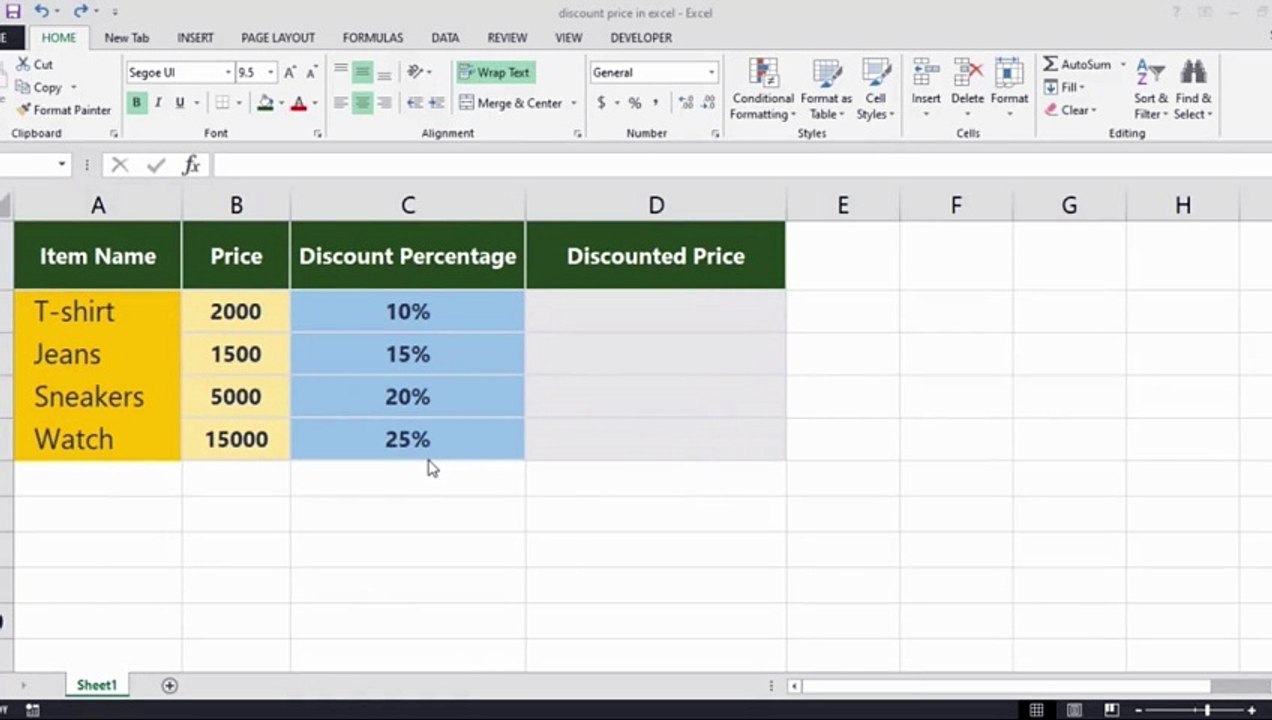
Task: Switch to the REVIEW tab
Action: point(507,38)
